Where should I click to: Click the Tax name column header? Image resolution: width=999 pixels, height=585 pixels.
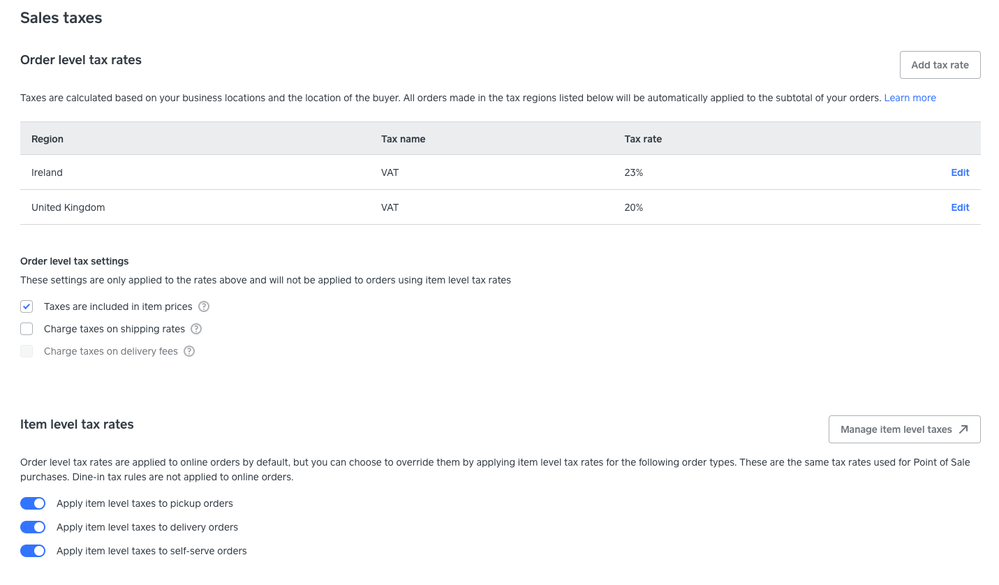click(x=403, y=139)
